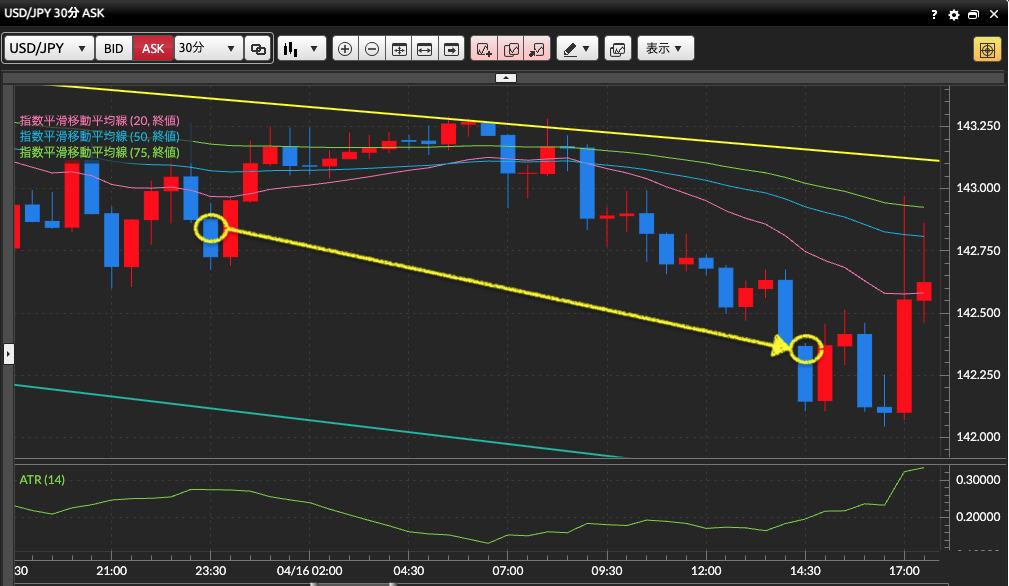Click the 142.500 price axis label
The height and width of the screenshot is (586, 1009).
point(978,313)
